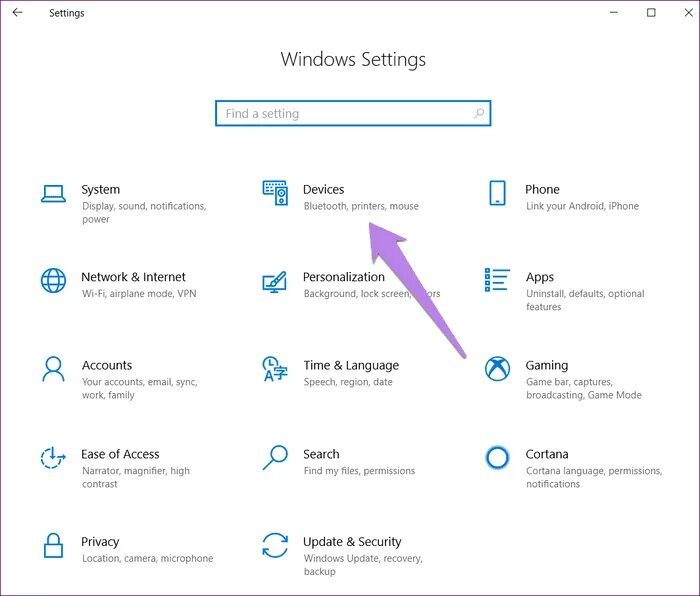The image size is (700, 596).
Task: Click 'Link your Android, iPhone' description
Action: click(582, 206)
